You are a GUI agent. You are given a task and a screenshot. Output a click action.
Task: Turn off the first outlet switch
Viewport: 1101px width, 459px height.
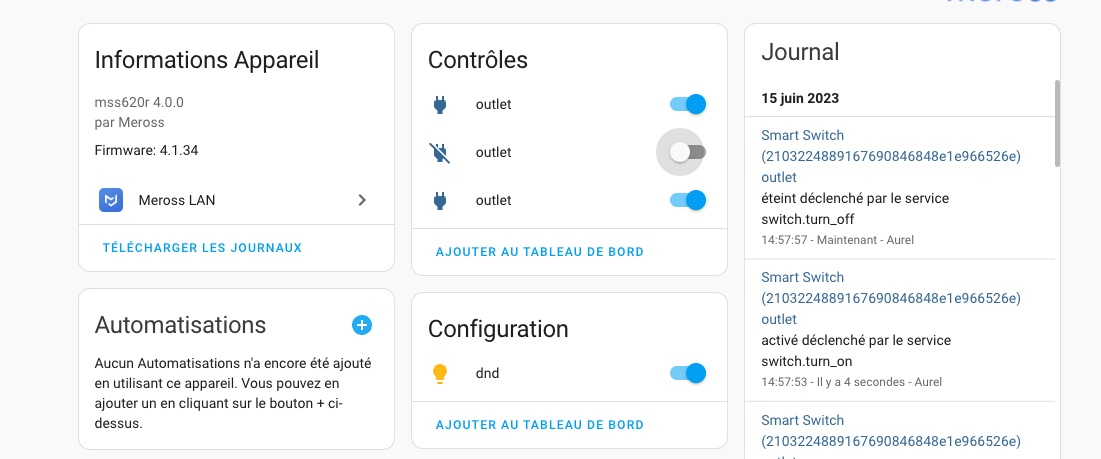[688, 105]
